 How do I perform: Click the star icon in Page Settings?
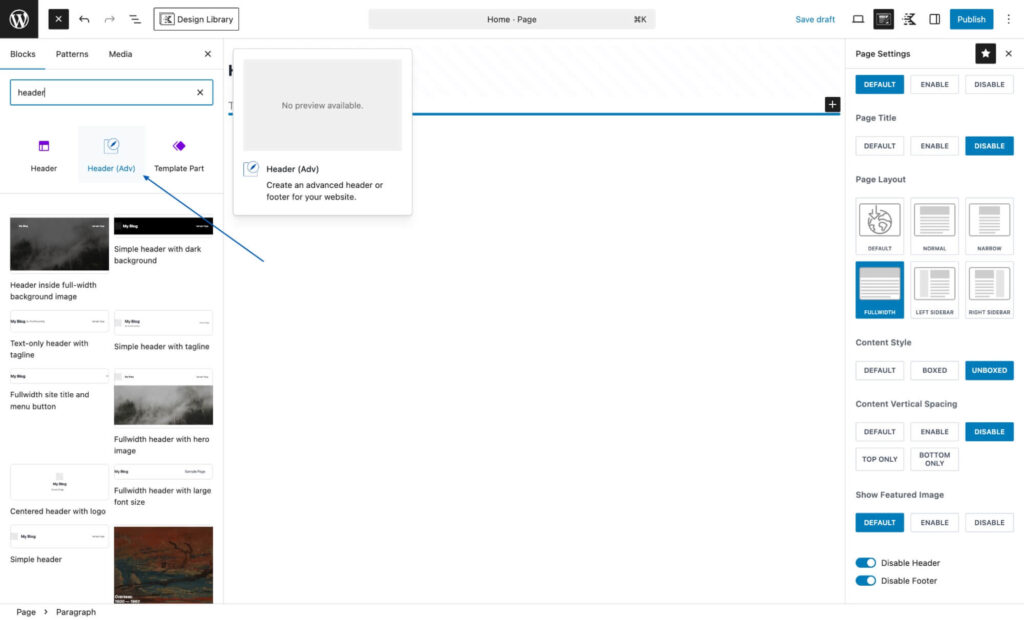coord(985,54)
